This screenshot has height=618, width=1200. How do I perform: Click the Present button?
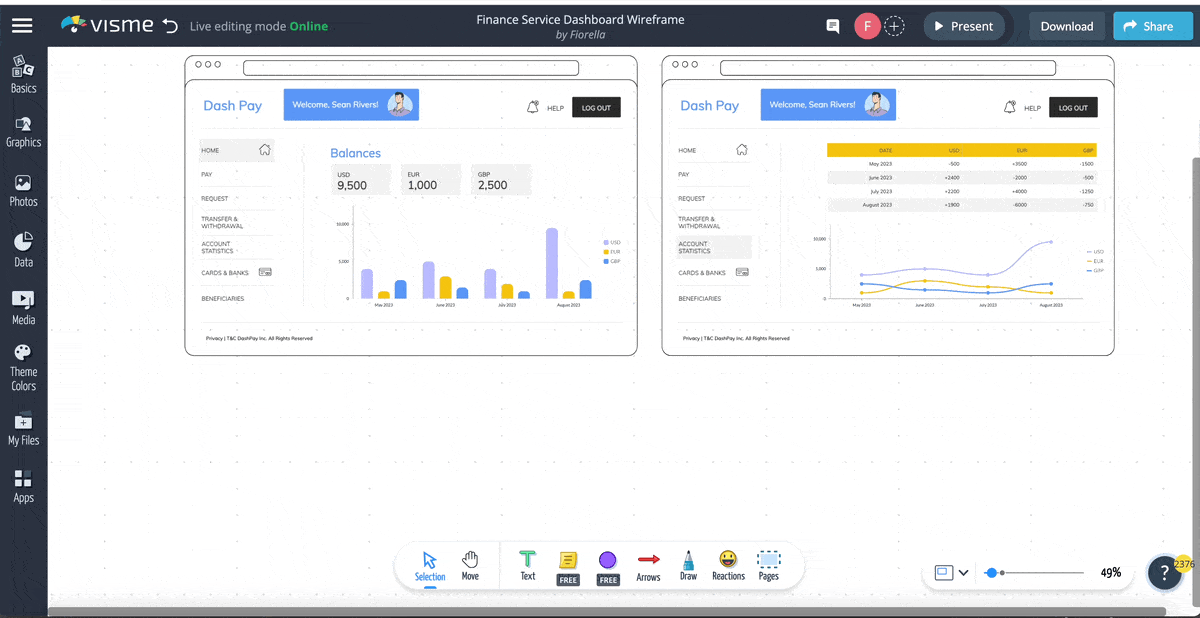[x=963, y=26]
